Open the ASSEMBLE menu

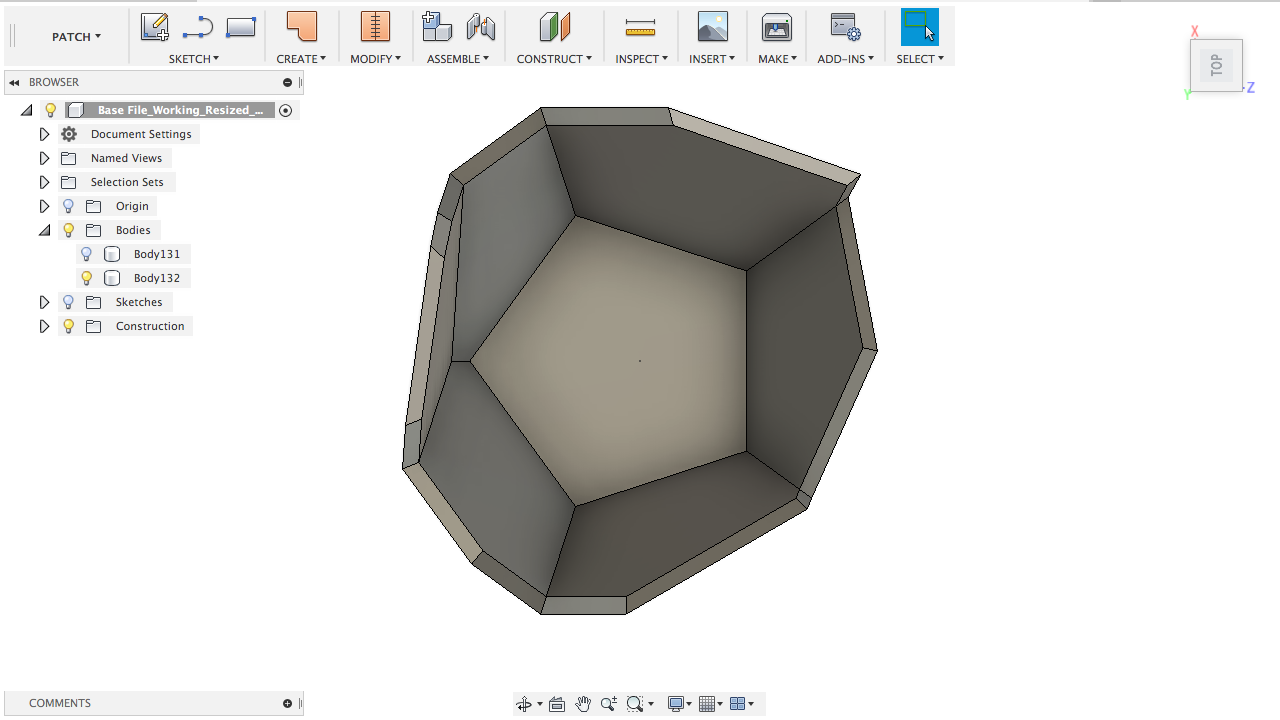(458, 59)
